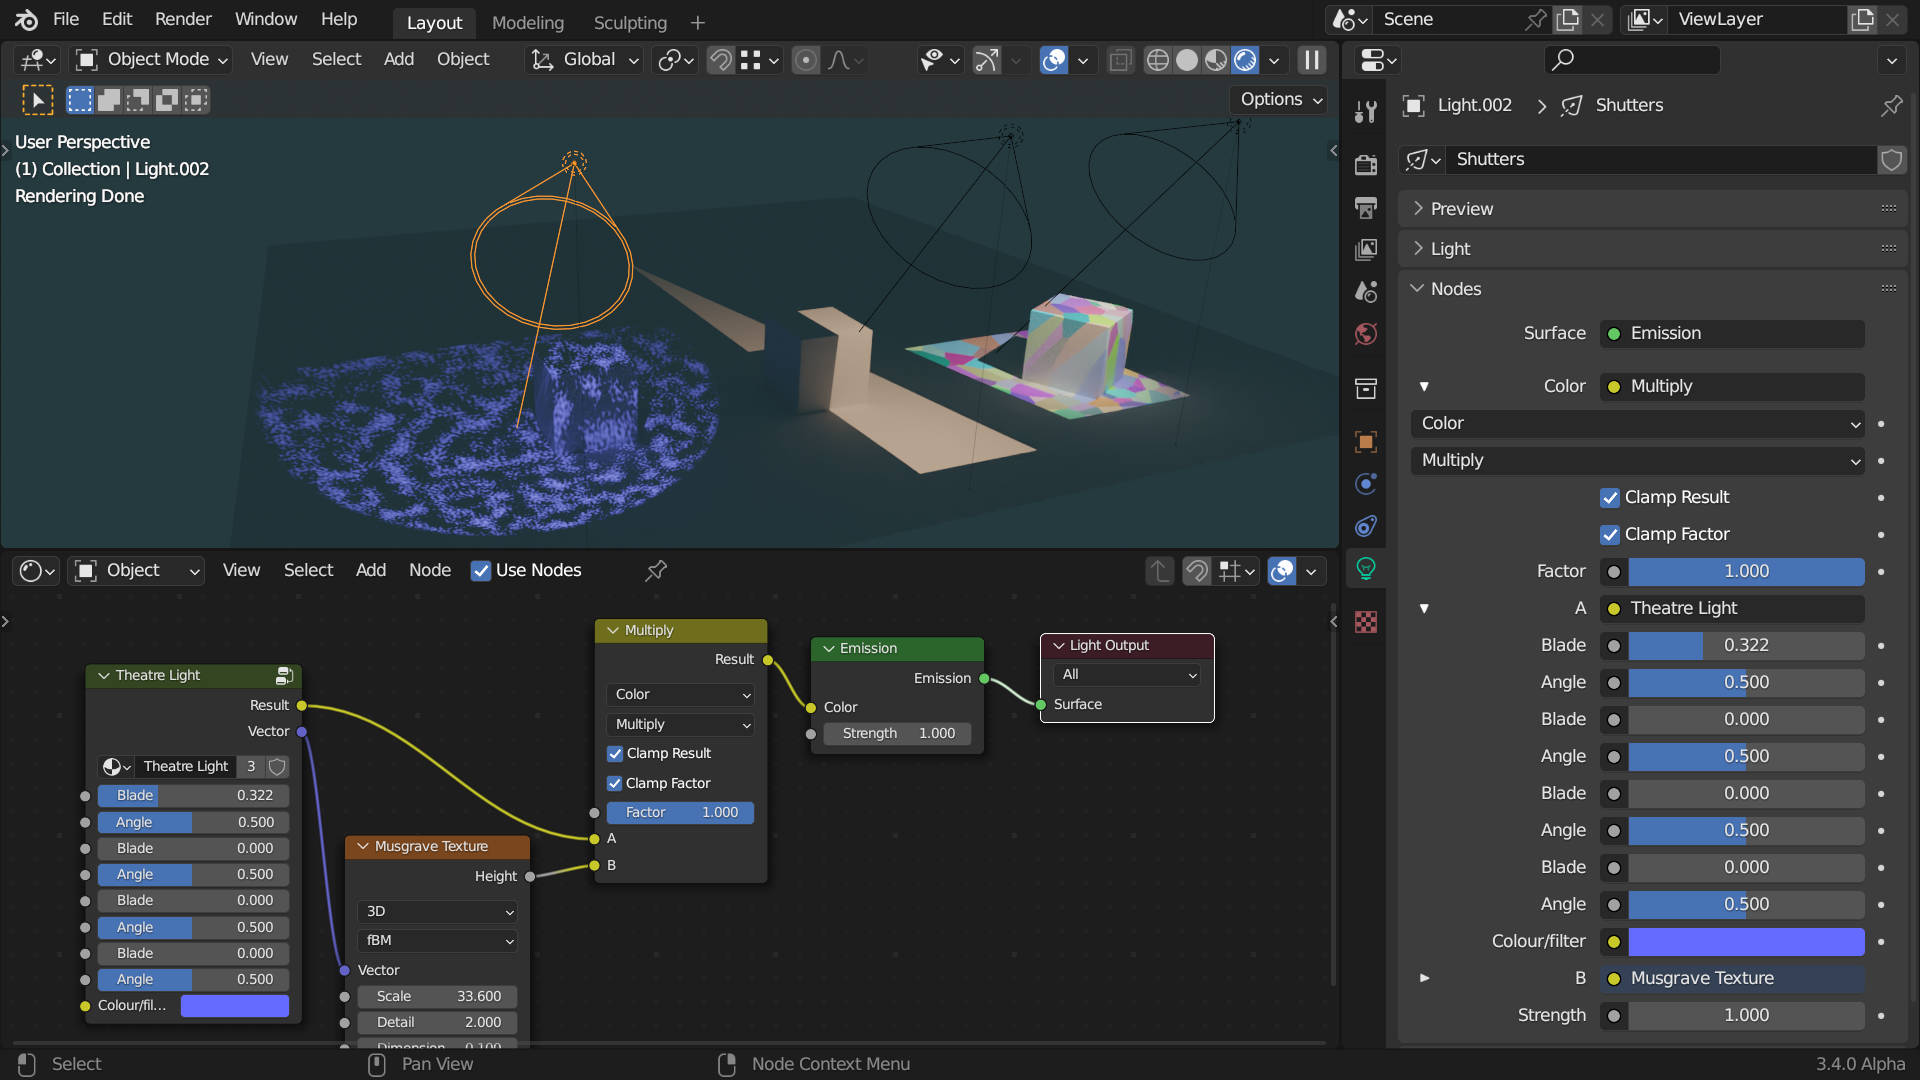Click the Emission surface shader button
This screenshot has width=1920, height=1080.
(x=1733, y=333)
